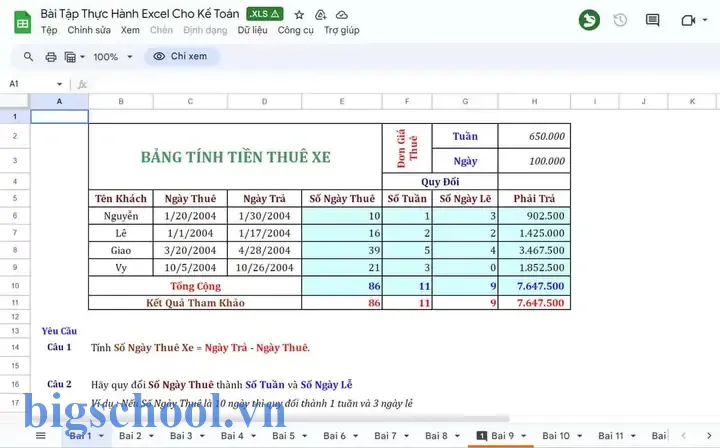The image size is (720, 448).
Task: Check cloud document status icon
Action: tap(342, 15)
